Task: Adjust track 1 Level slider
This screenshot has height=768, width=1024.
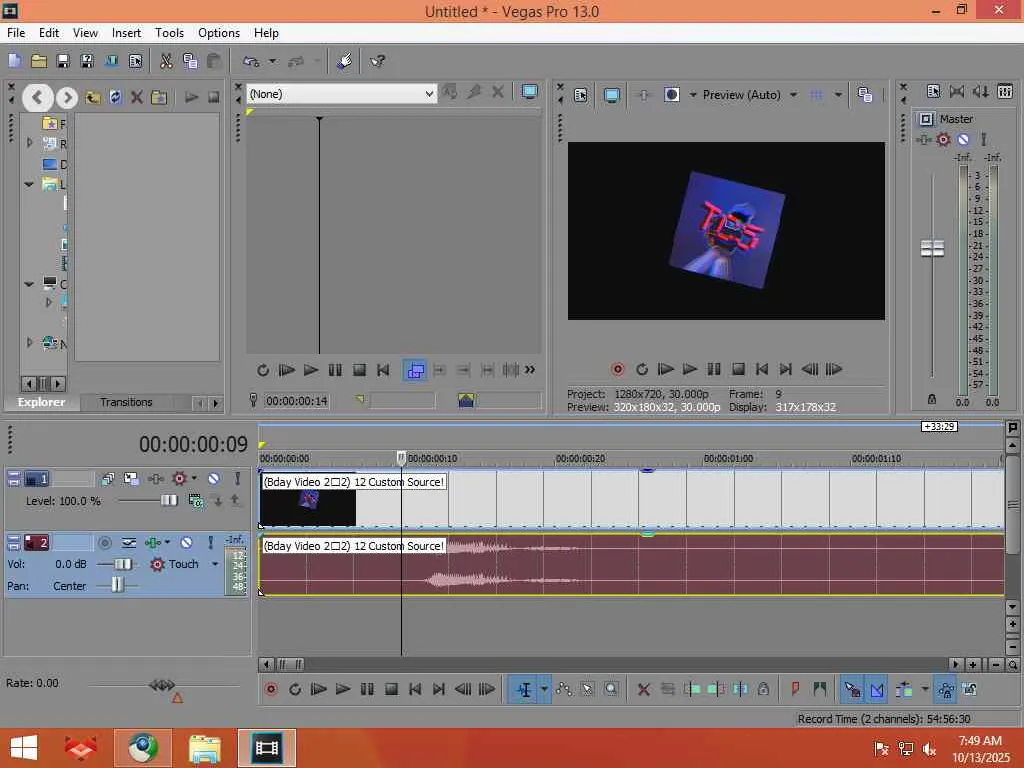Action: 168,500
